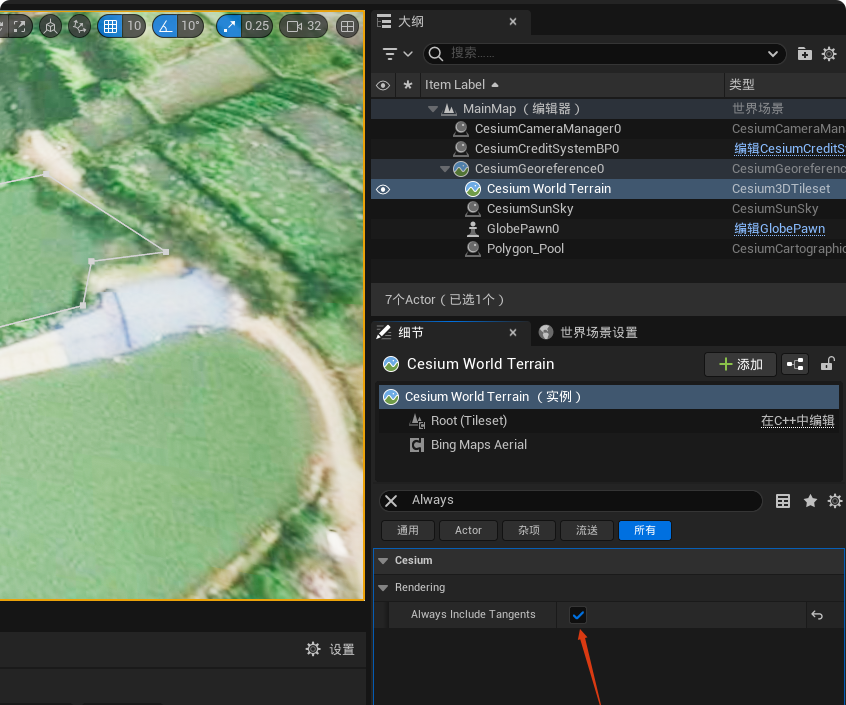Screen dimensions: 846x705
Task: Toggle rotation angle snapping icon
Action: tap(165, 26)
